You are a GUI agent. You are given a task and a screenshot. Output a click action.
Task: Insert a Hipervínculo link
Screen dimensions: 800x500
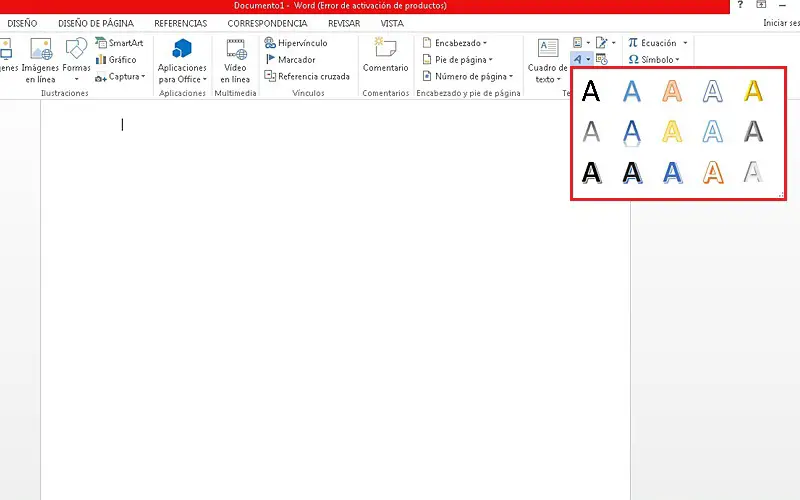pos(296,43)
